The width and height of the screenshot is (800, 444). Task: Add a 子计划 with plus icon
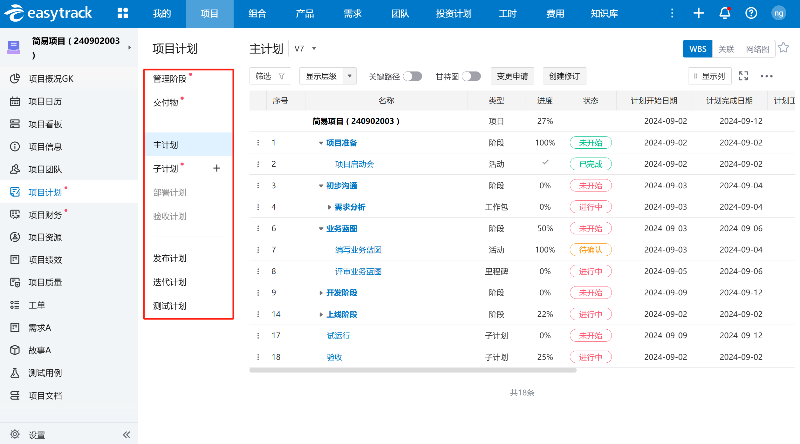tap(216, 168)
